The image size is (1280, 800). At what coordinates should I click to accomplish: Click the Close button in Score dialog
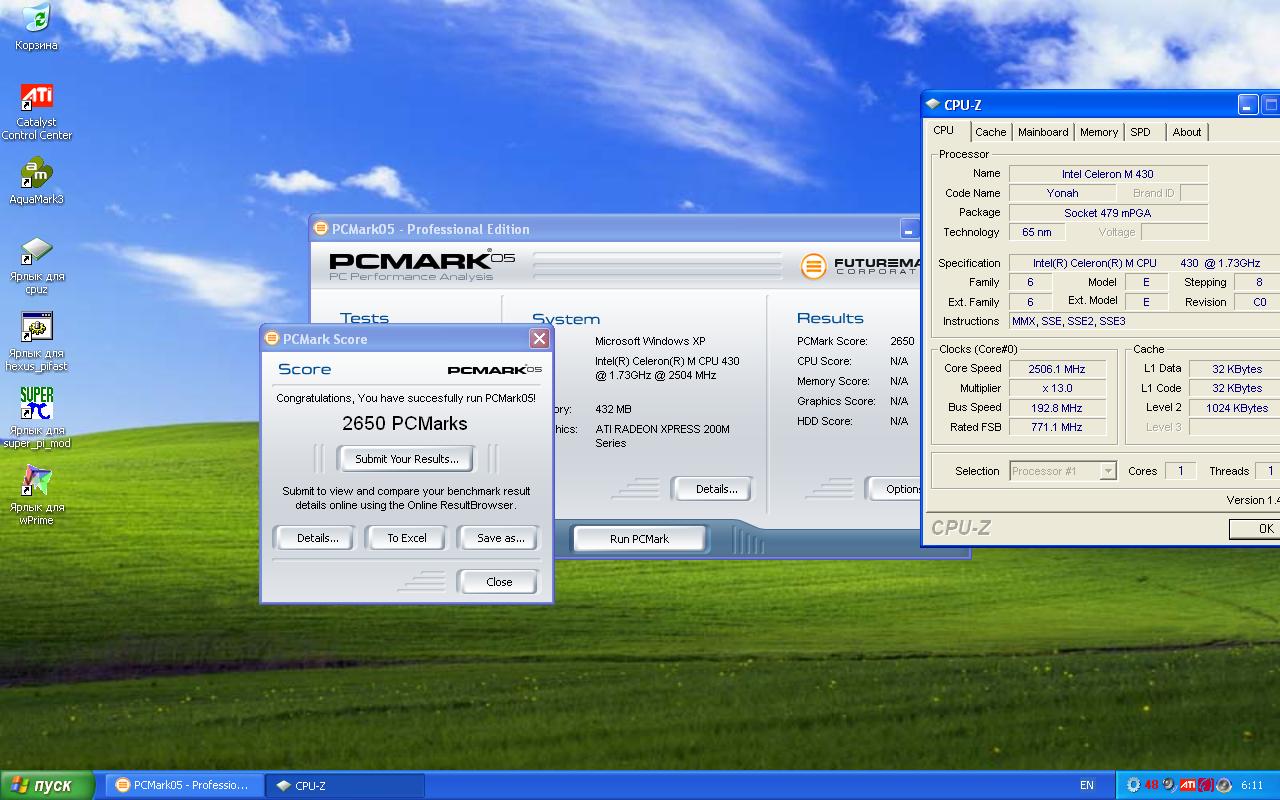point(499,582)
